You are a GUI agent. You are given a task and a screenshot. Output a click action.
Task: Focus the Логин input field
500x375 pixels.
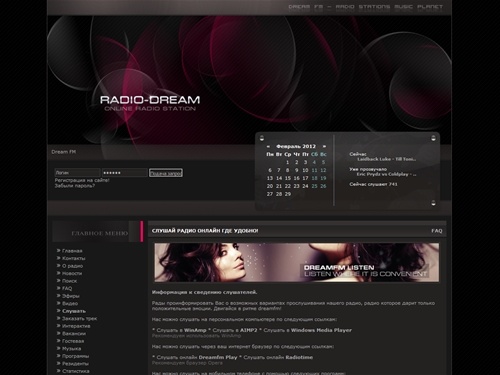(x=77, y=173)
